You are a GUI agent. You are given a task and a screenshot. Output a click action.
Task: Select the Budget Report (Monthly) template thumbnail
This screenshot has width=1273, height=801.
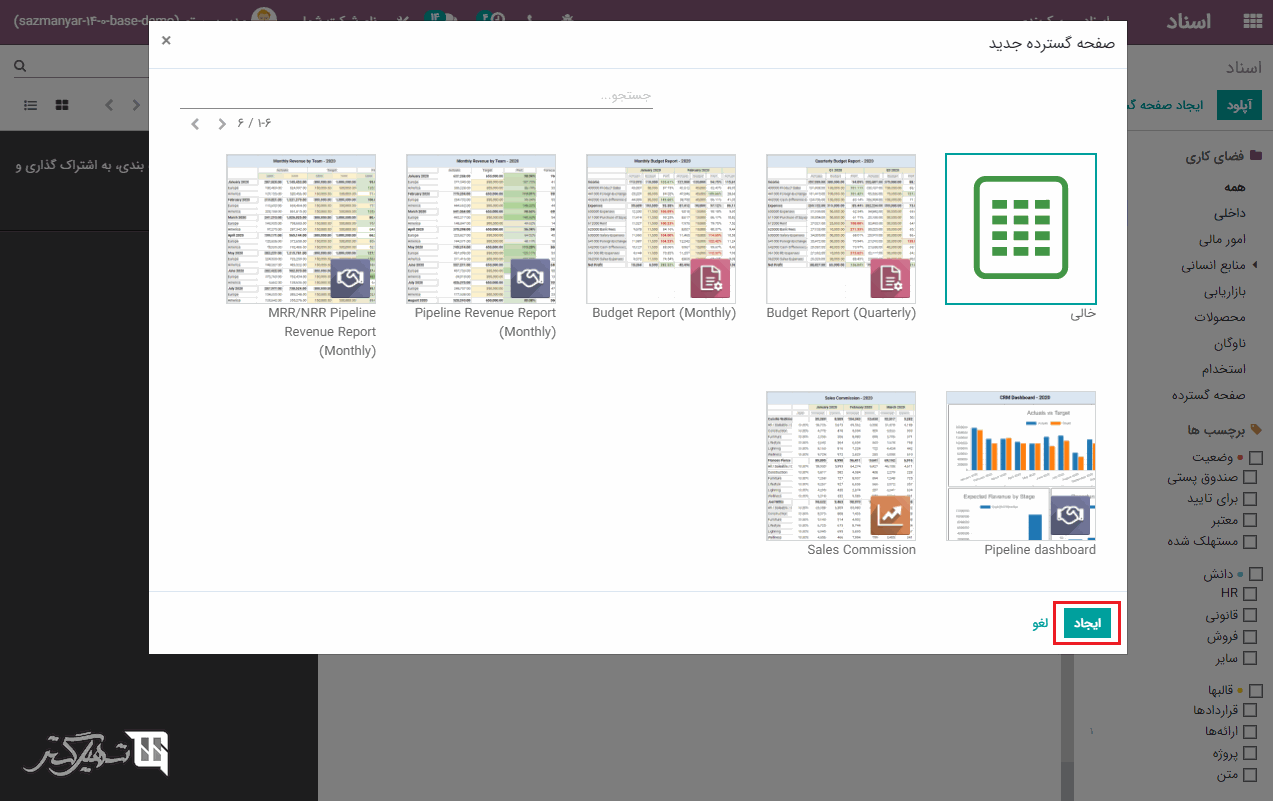(x=661, y=229)
